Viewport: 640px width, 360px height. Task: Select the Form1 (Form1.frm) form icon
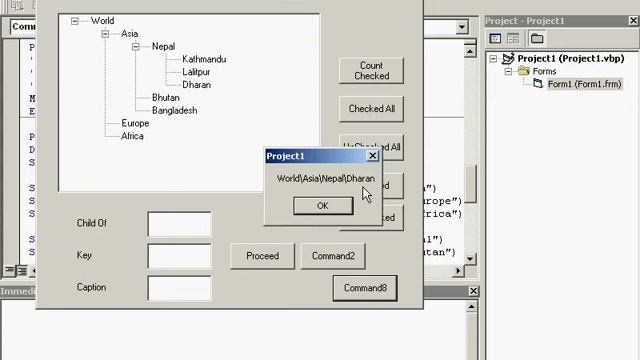tap(538, 84)
